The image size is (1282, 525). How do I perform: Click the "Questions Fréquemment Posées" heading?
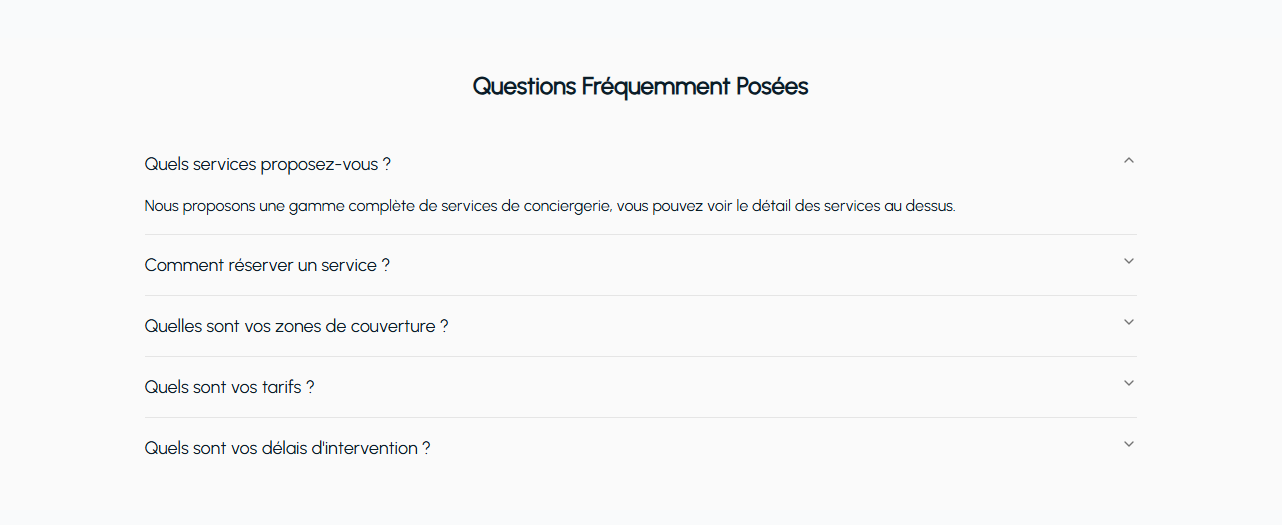[x=640, y=86]
